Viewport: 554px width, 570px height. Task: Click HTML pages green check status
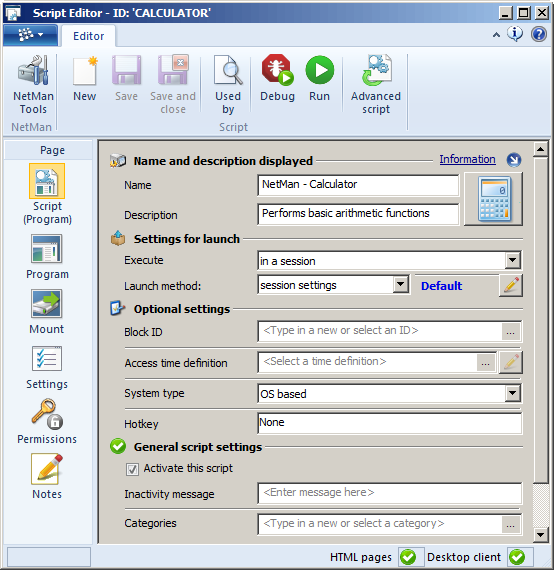coord(408,557)
